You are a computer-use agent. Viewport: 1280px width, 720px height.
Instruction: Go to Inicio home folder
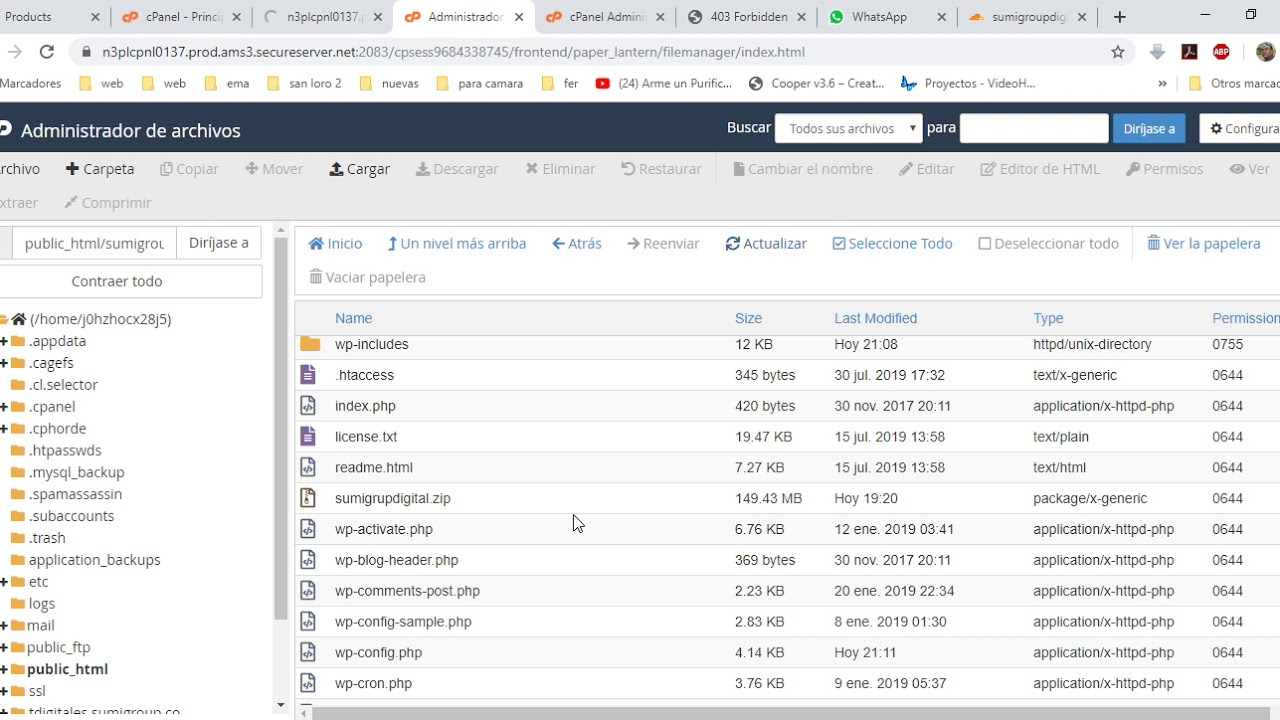(x=336, y=244)
